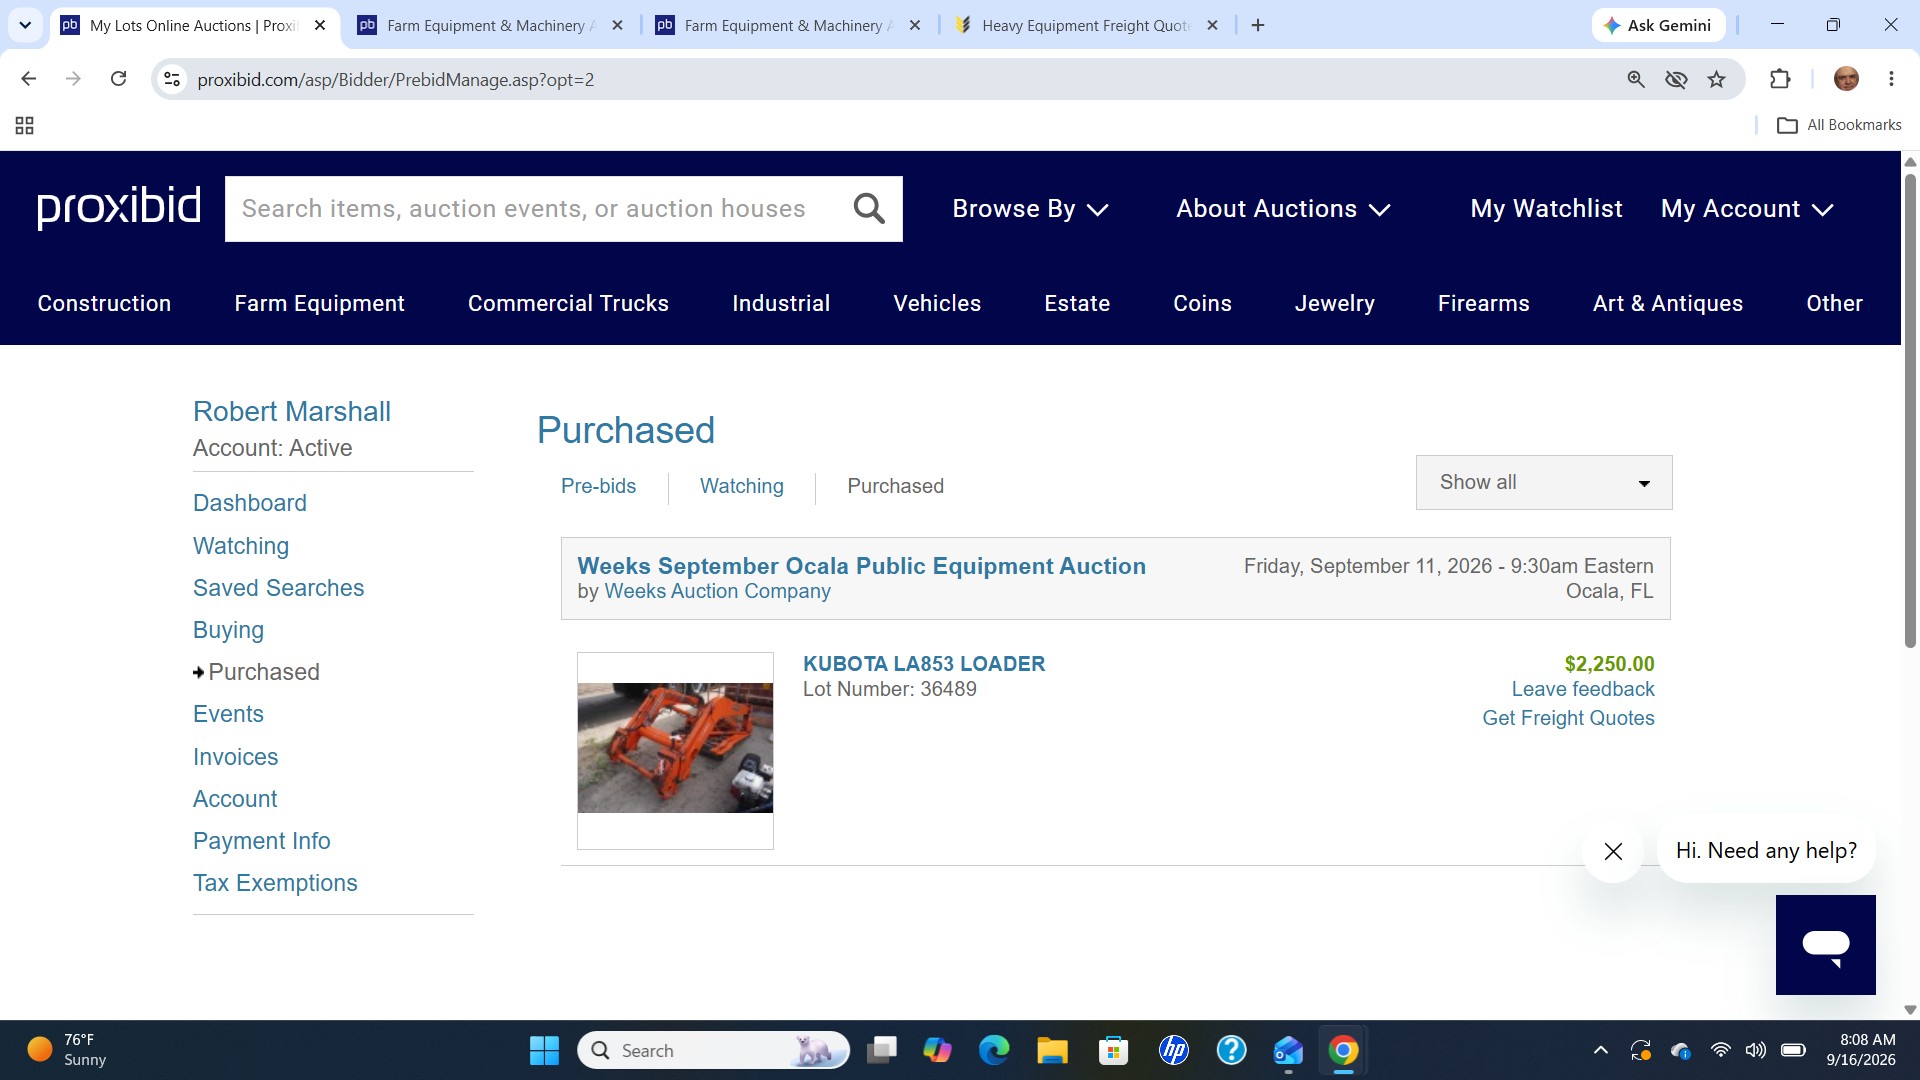Viewport: 1920px width, 1080px height.
Task: Click the search magnifier icon
Action: (x=869, y=209)
